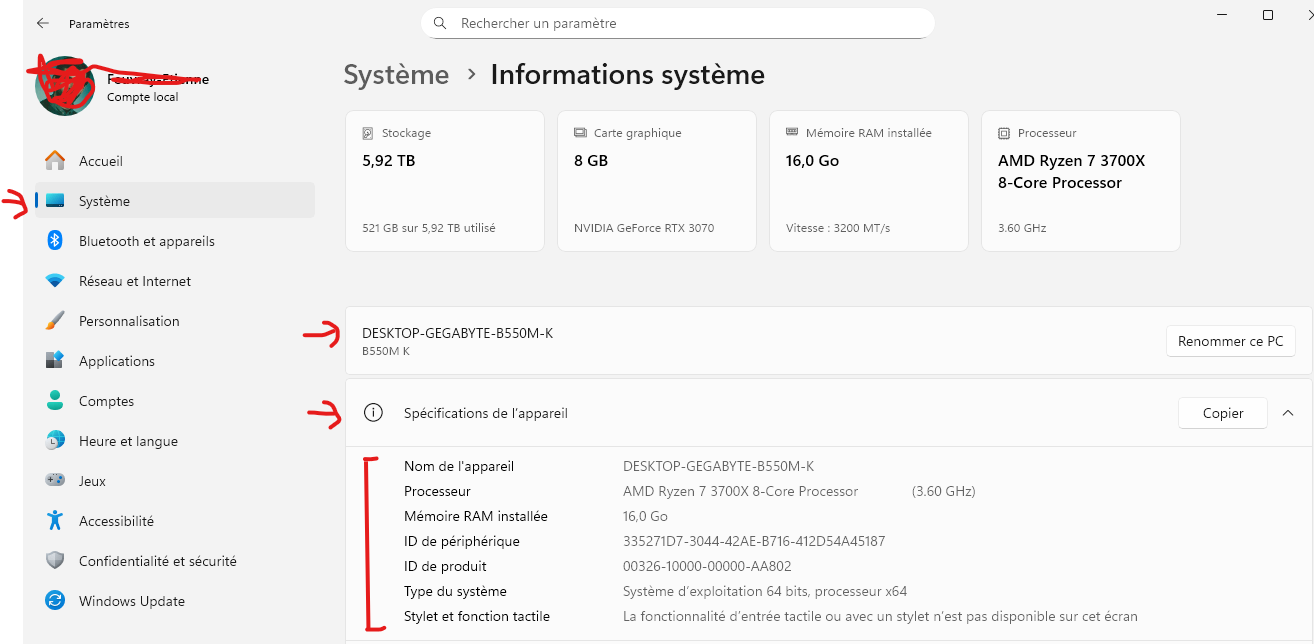Open Heure et langue settings
Screen dimensions: 1314x644
pos(175,441)
